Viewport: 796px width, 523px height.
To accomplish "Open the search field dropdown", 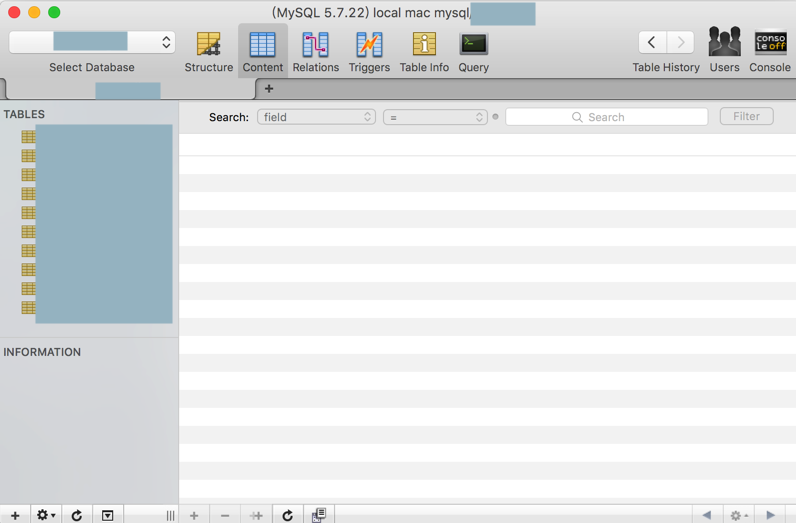I will 316,117.
